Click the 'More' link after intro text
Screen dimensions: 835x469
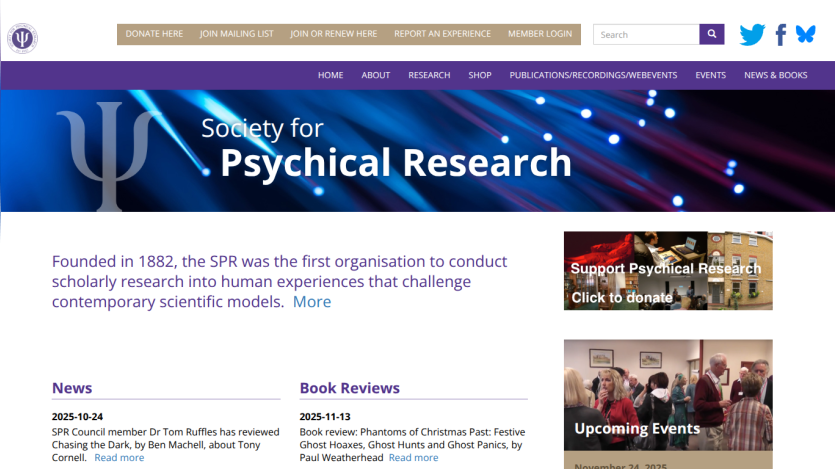coord(312,302)
